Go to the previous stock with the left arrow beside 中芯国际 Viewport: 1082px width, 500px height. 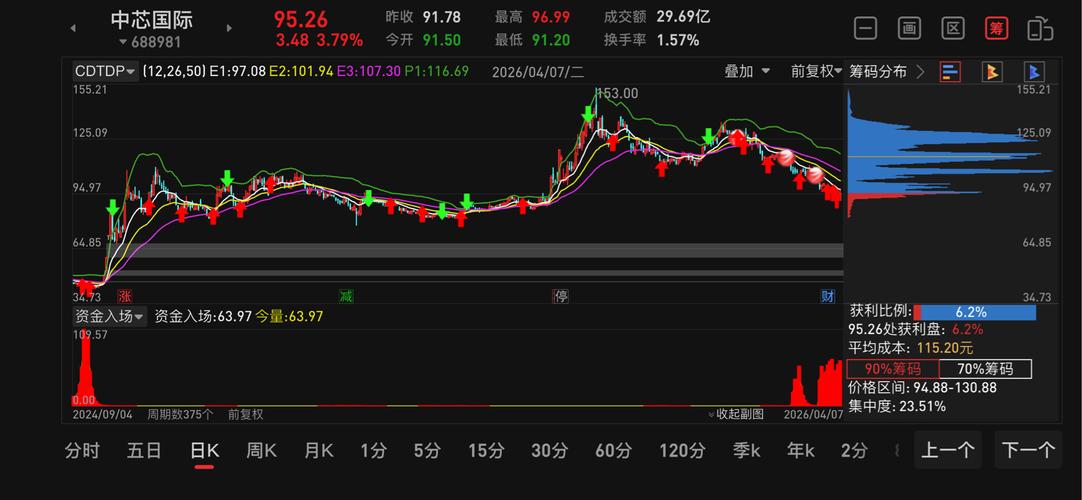[x=73, y=28]
